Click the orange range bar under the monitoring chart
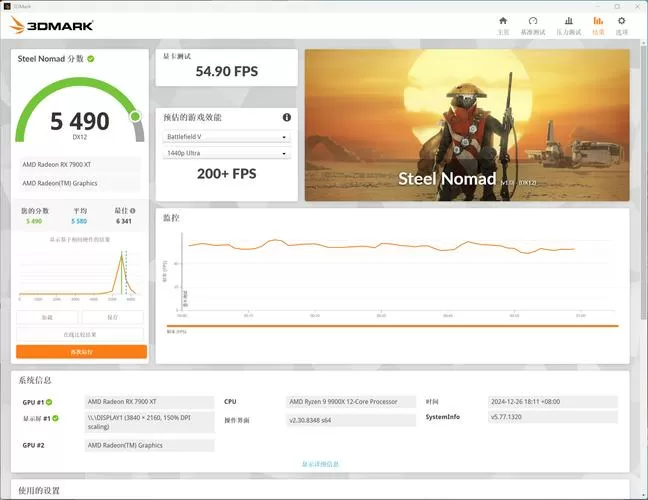648x500 pixels. click(x=392, y=326)
